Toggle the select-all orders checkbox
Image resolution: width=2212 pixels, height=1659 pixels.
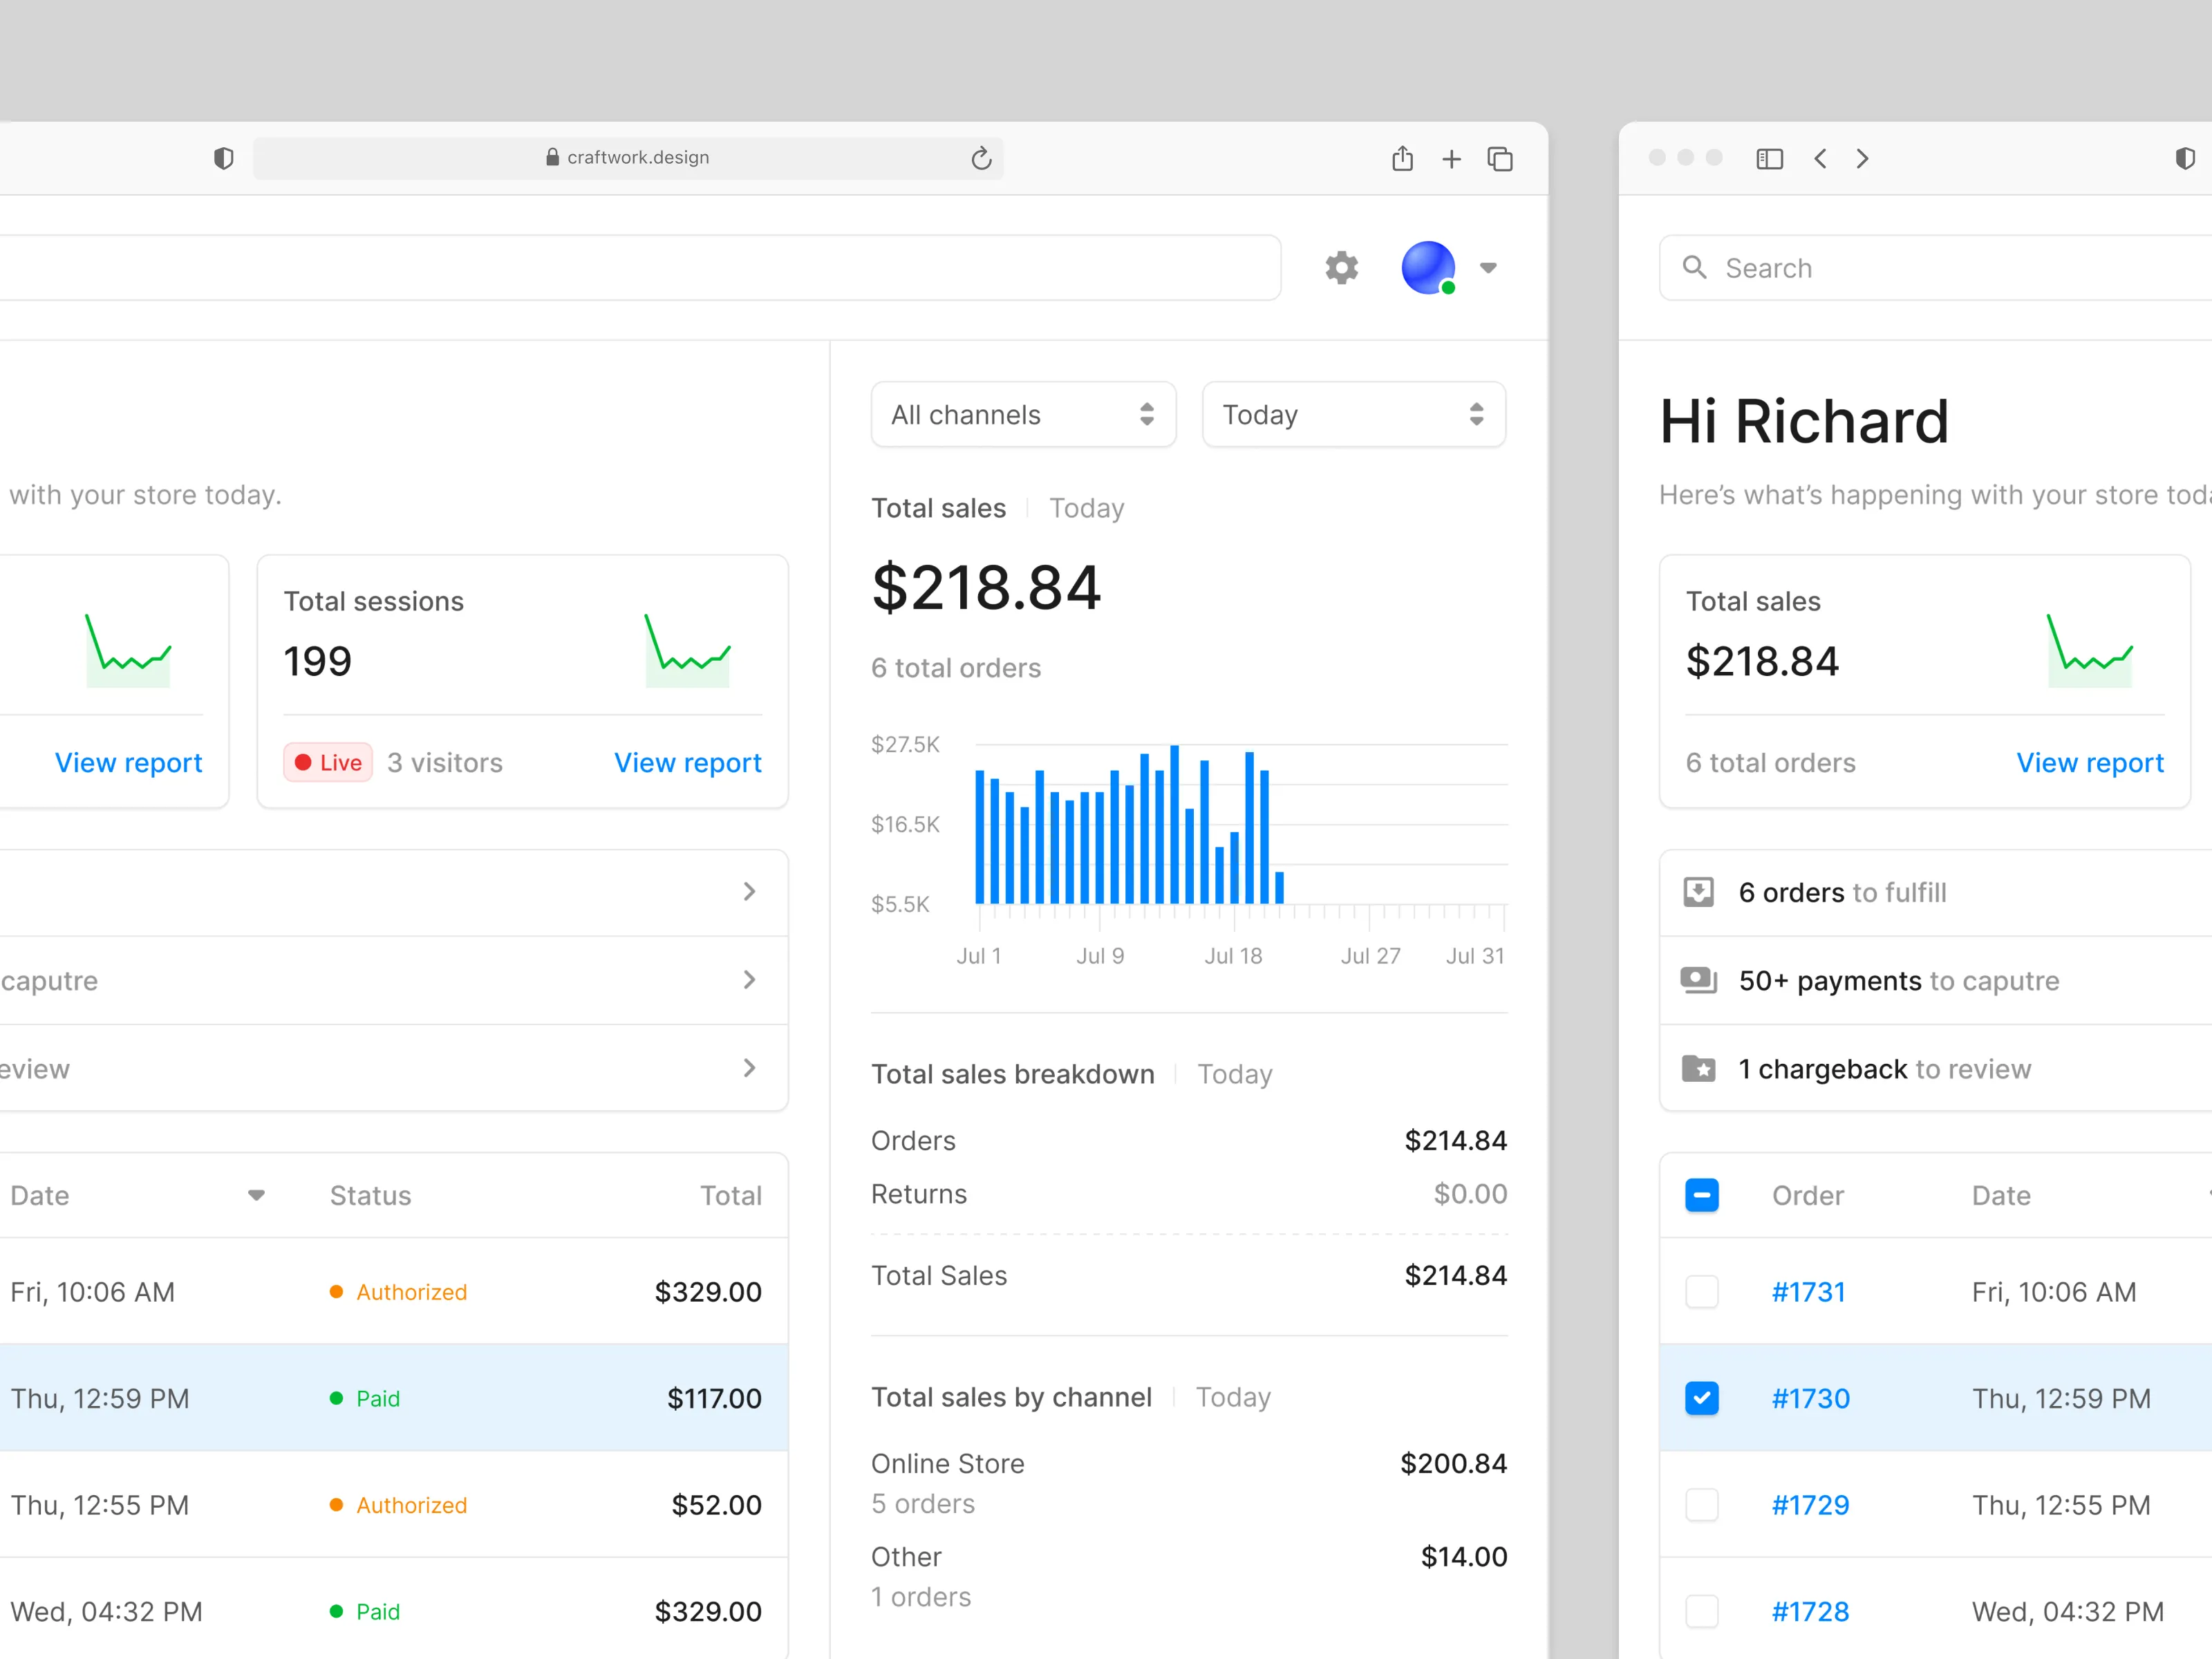(x=1701, y=1195)
